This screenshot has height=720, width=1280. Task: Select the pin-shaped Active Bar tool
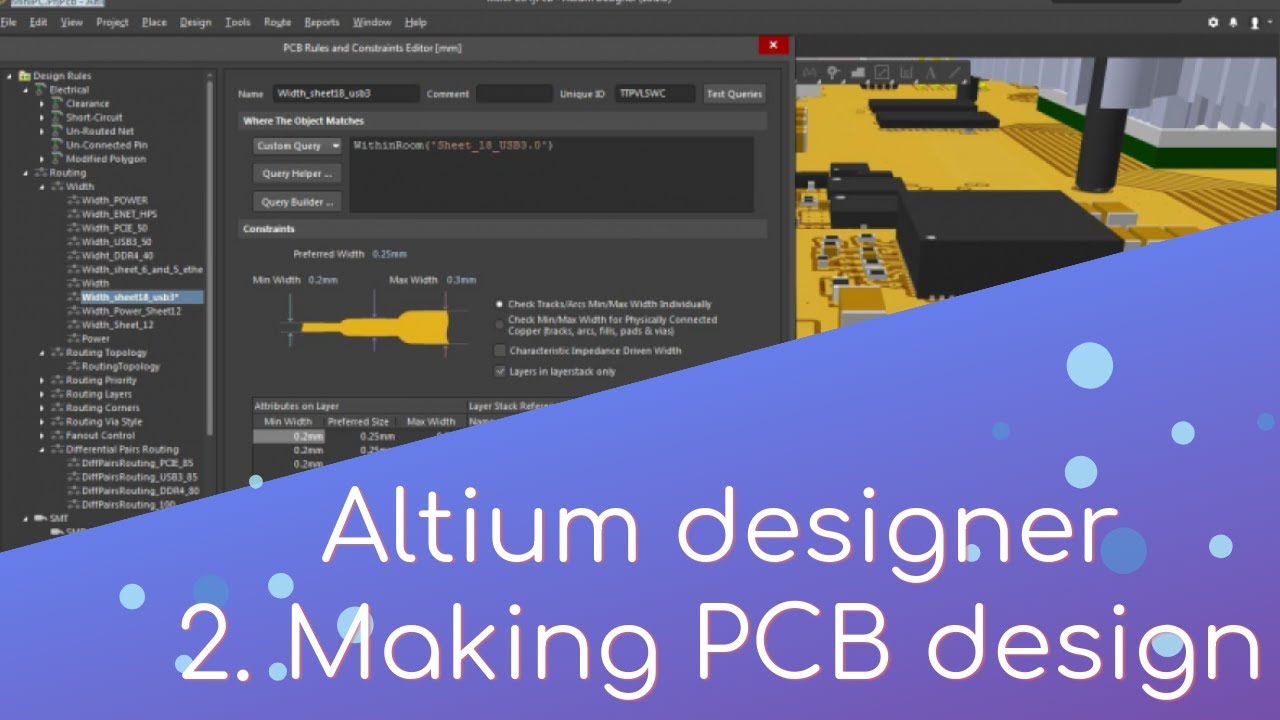point(832,72)
